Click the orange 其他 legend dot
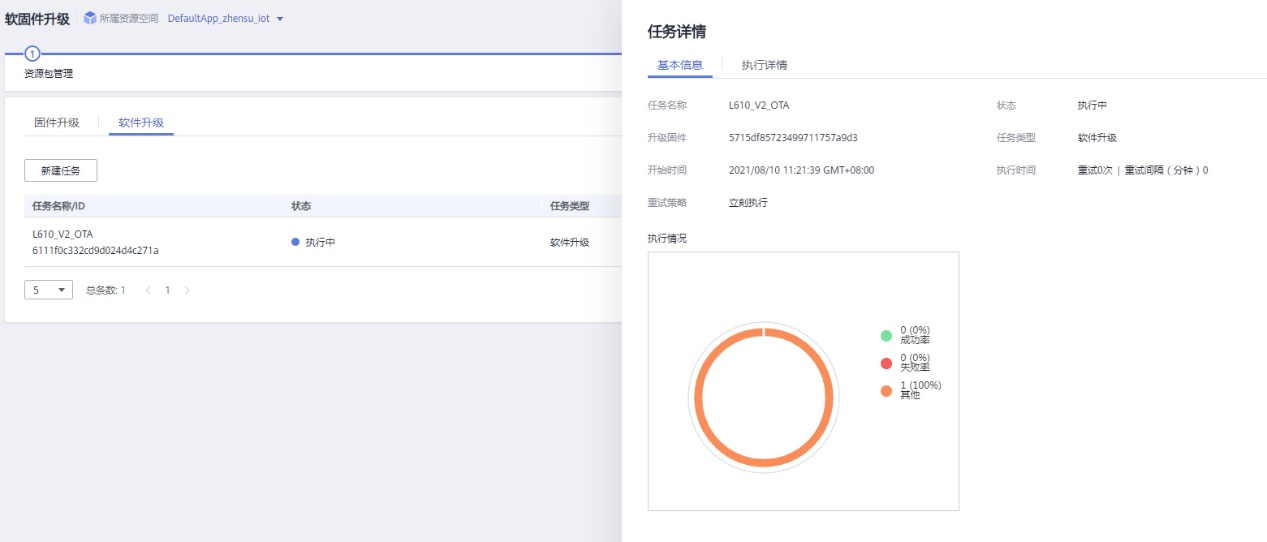The width and height of the screenshot is (1267, 542). pos(886,391)
